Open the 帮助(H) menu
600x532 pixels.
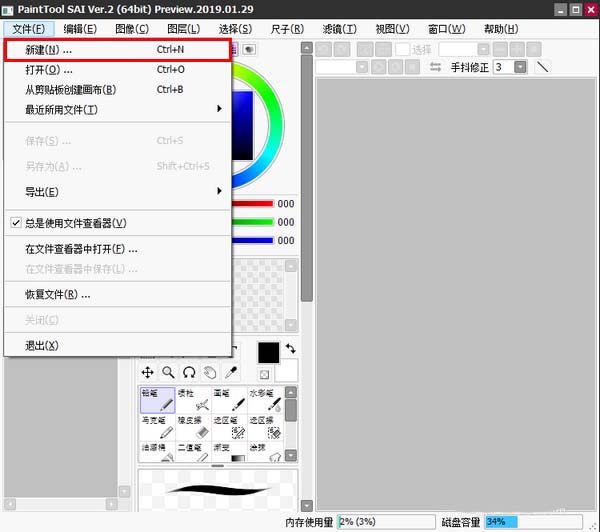[501, 29]
